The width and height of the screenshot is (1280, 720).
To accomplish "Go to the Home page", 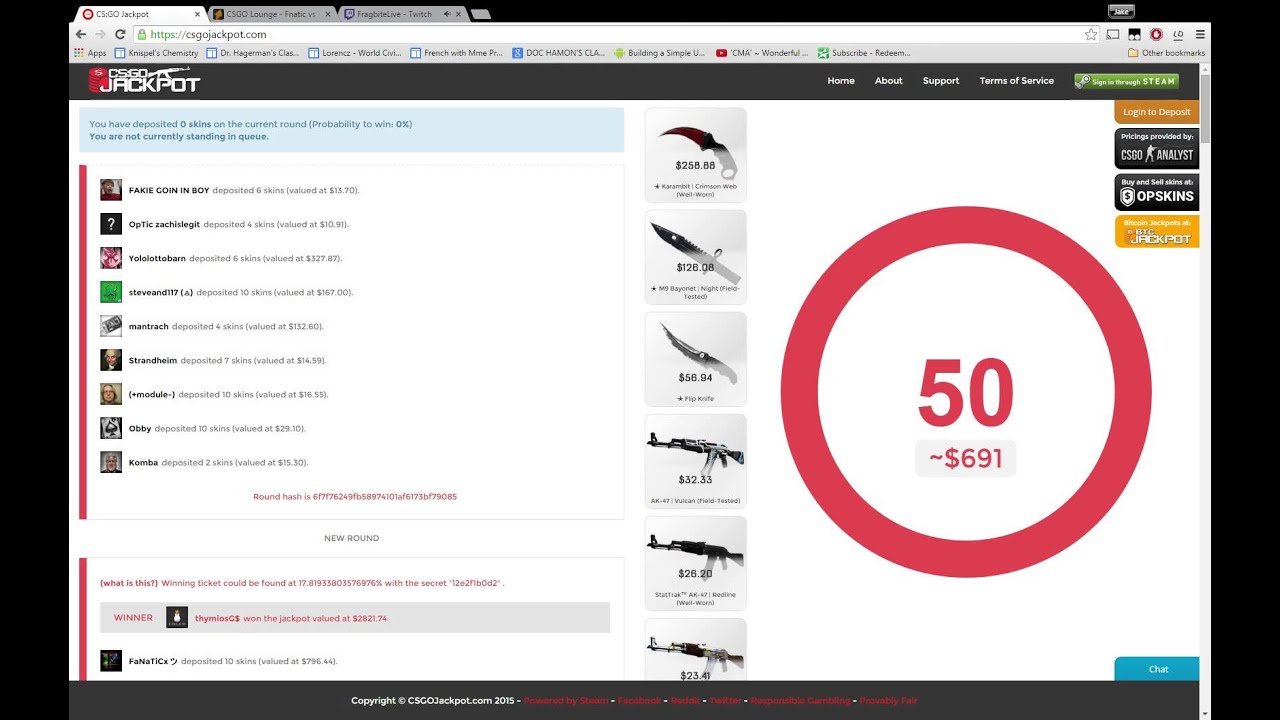I will pos(841,81).
